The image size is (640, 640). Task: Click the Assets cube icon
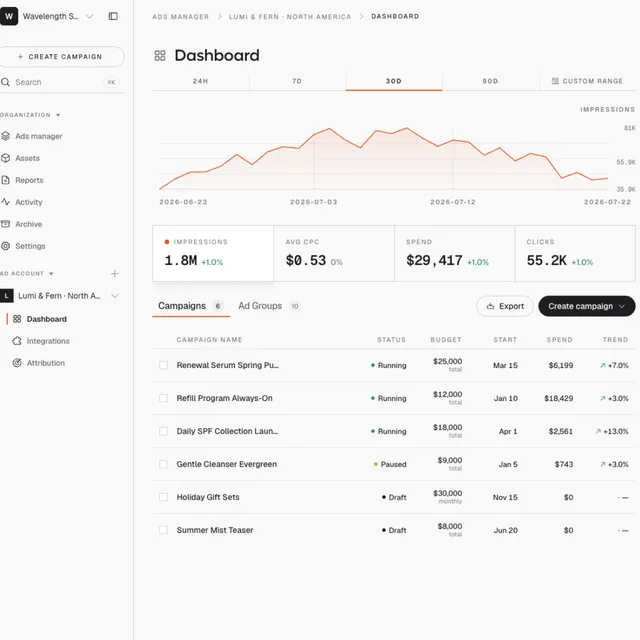coord(5,158)
